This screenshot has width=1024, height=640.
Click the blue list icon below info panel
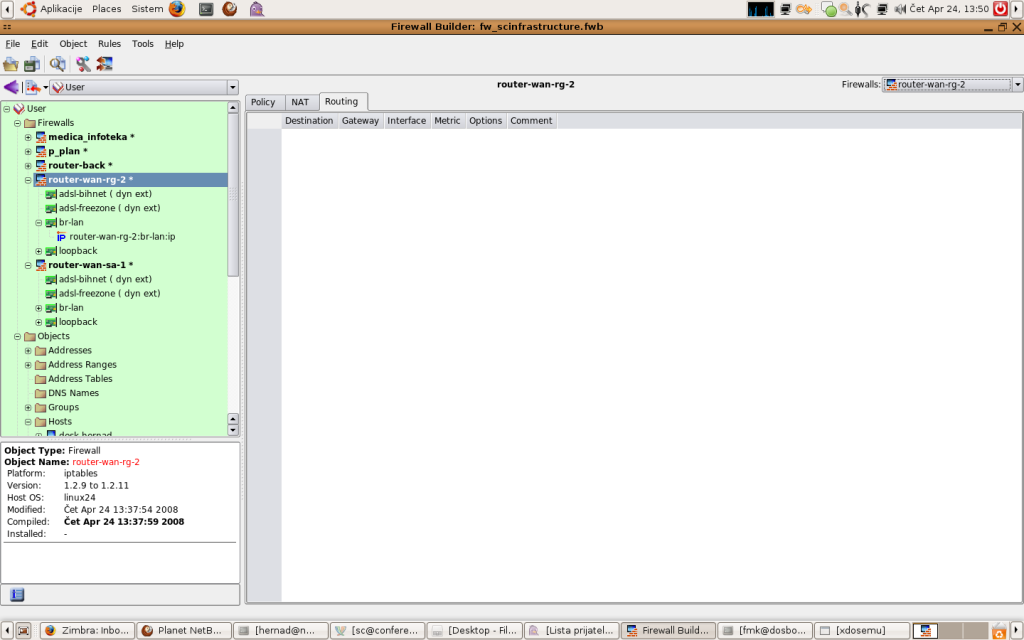click(x=17, y=594)
